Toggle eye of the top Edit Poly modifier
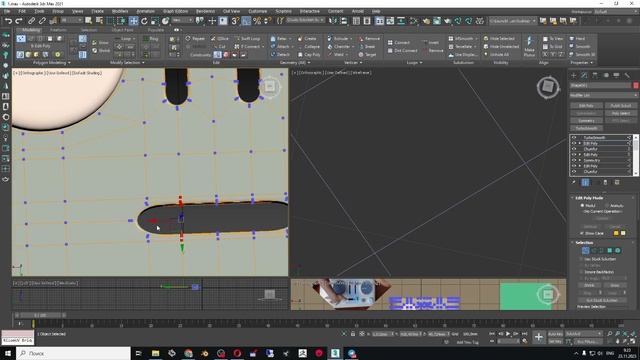The width and height of the screenshot is (640, 360). [x=574, y=144]
